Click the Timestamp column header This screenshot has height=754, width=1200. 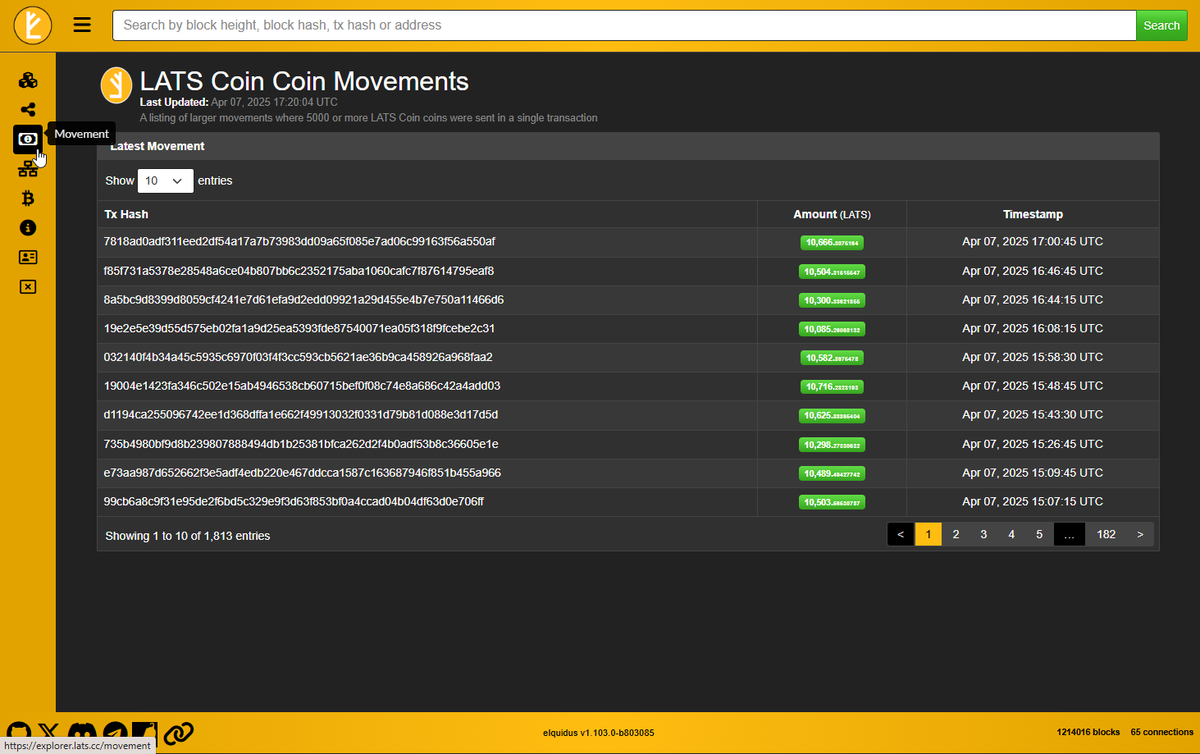point(1033,214)
